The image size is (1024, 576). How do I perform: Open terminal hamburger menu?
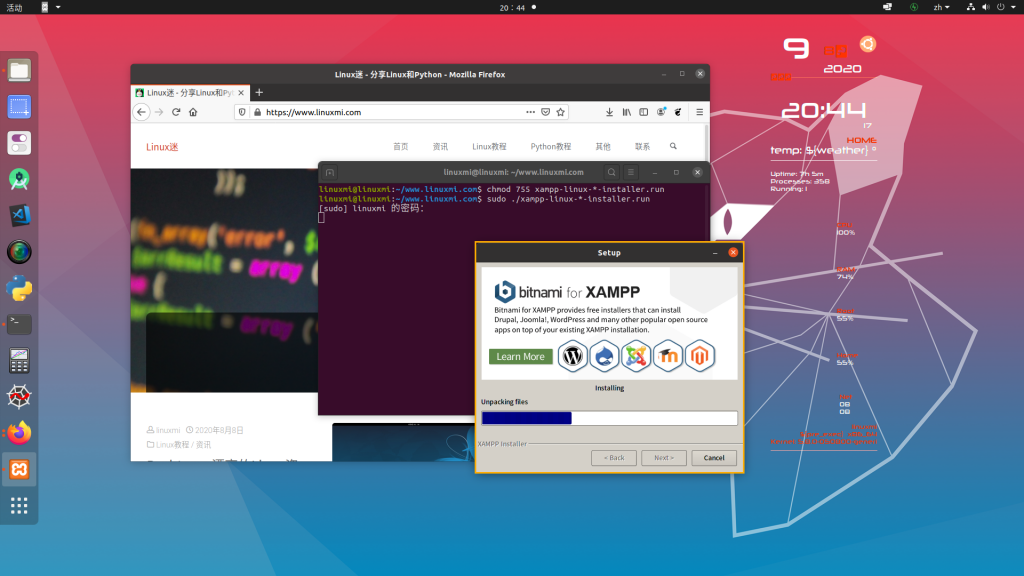[x=631, y=172]
